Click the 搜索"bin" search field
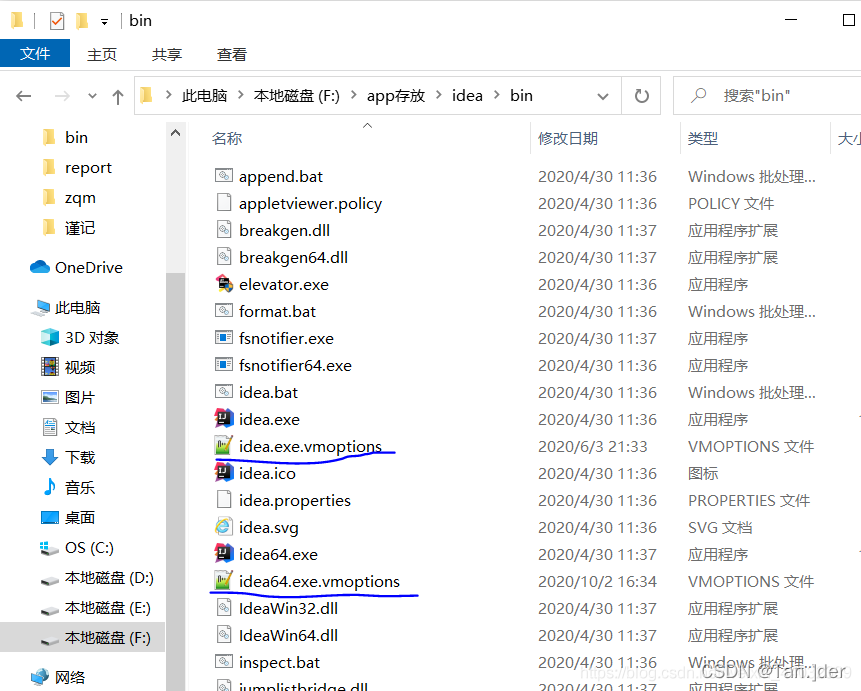 coord(769,96)
